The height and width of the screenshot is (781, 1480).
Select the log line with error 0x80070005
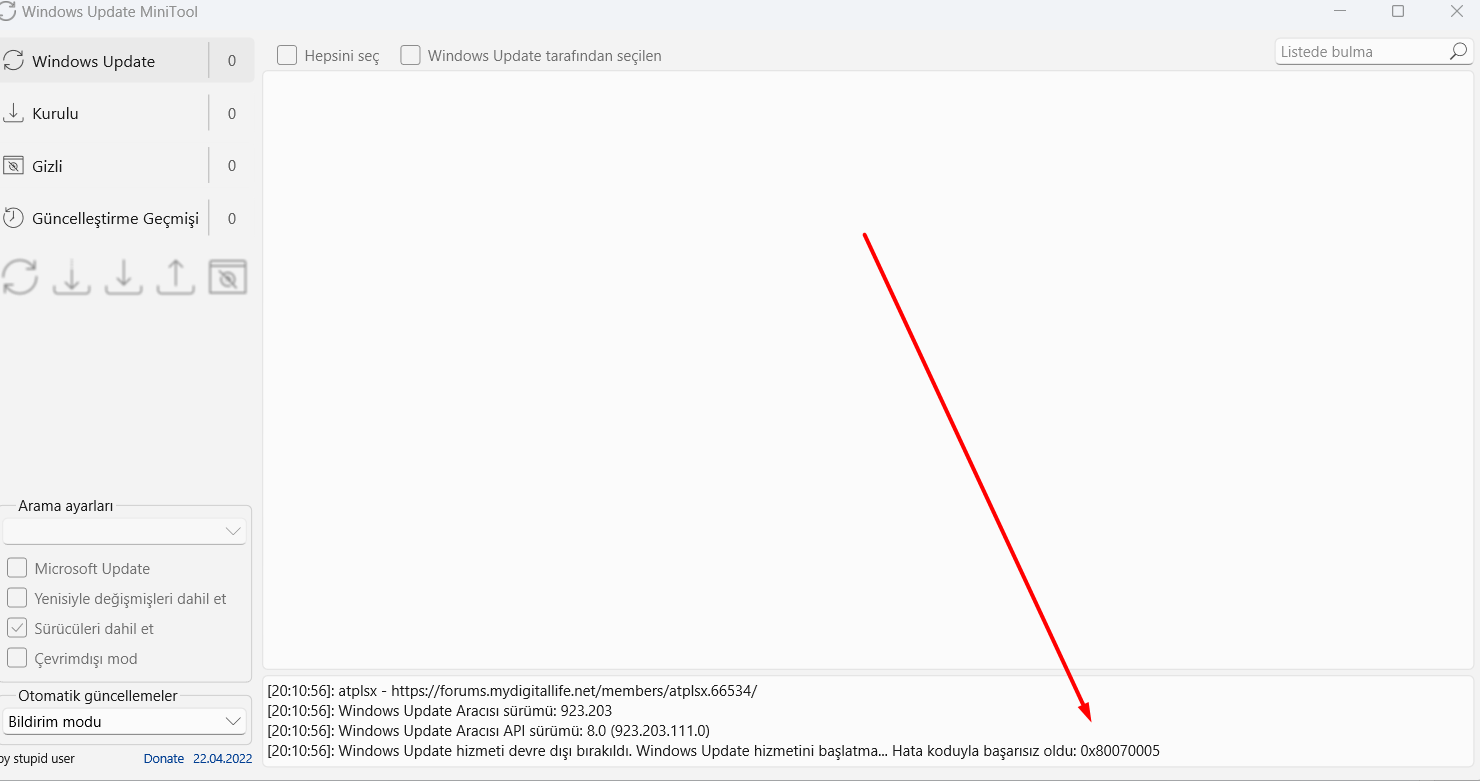click(x=714, y=750)
